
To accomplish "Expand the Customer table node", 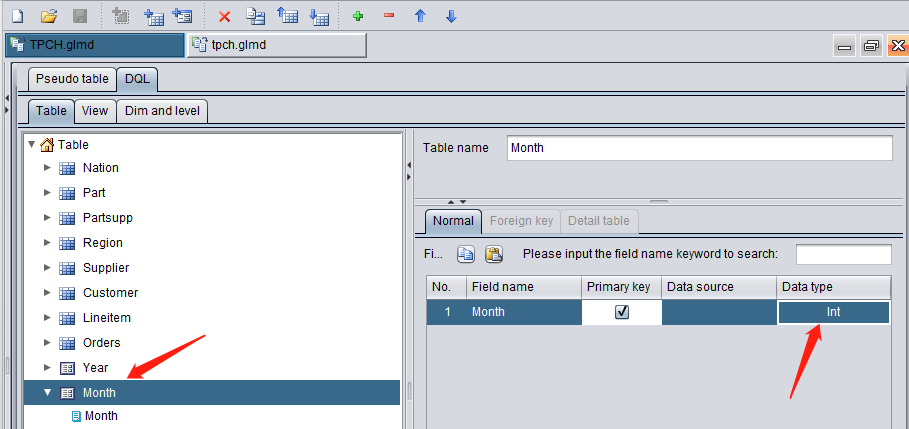I will 48,292.
